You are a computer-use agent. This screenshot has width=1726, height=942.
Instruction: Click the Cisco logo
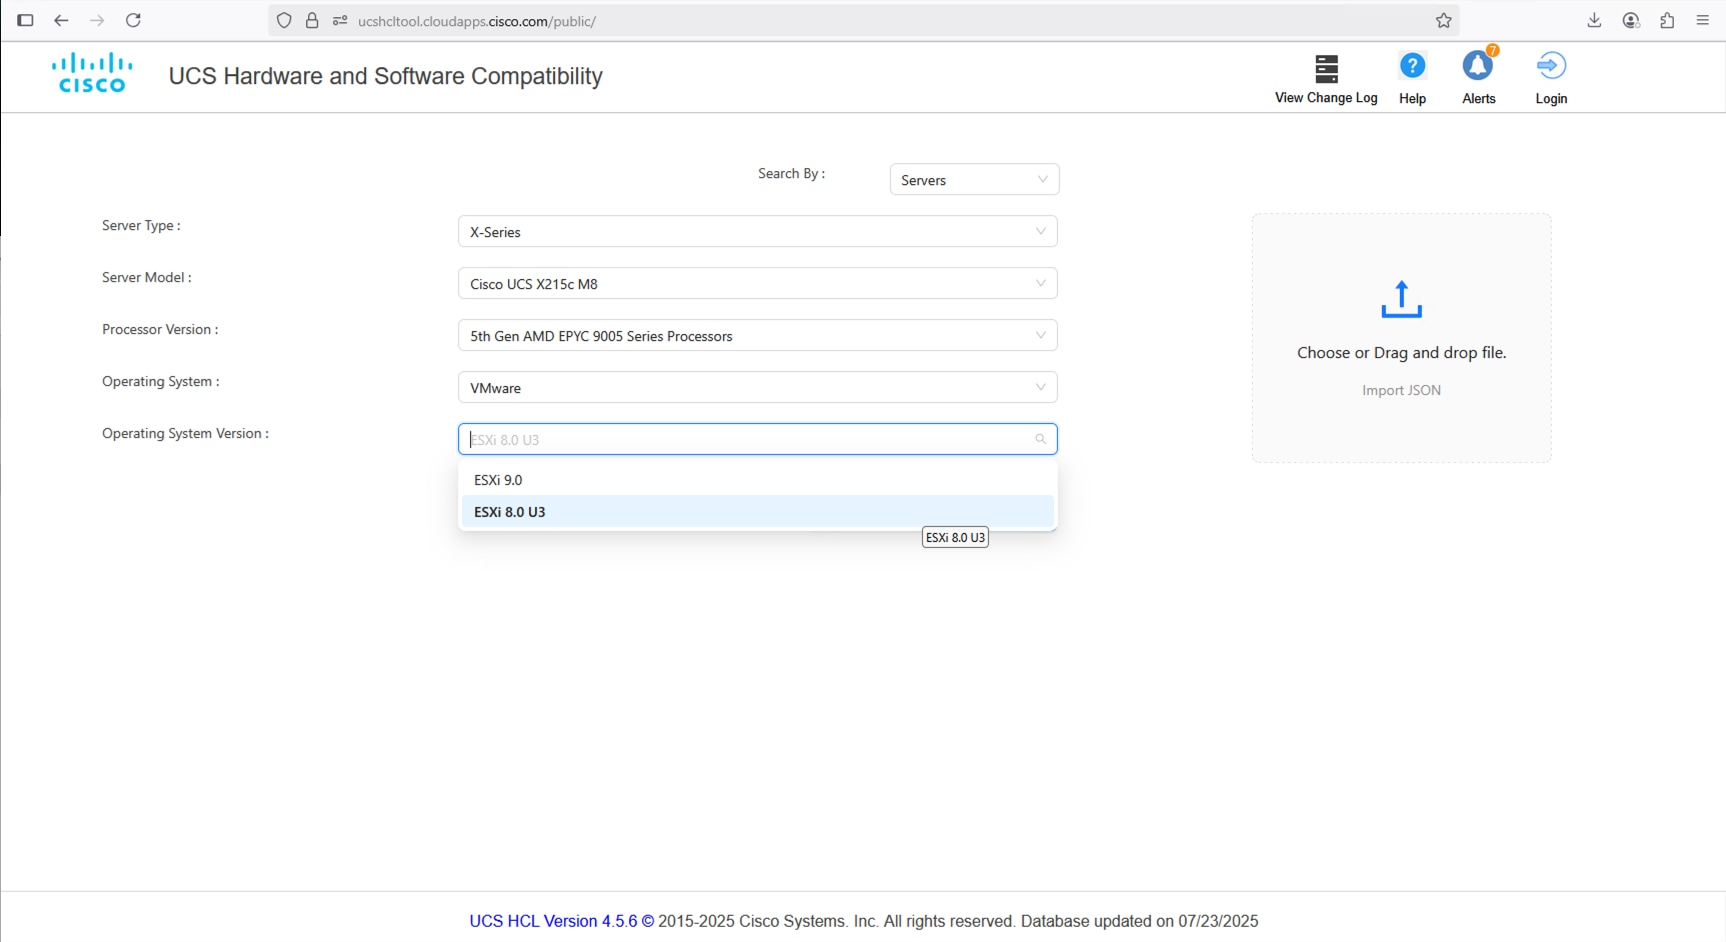pos(91,71)
